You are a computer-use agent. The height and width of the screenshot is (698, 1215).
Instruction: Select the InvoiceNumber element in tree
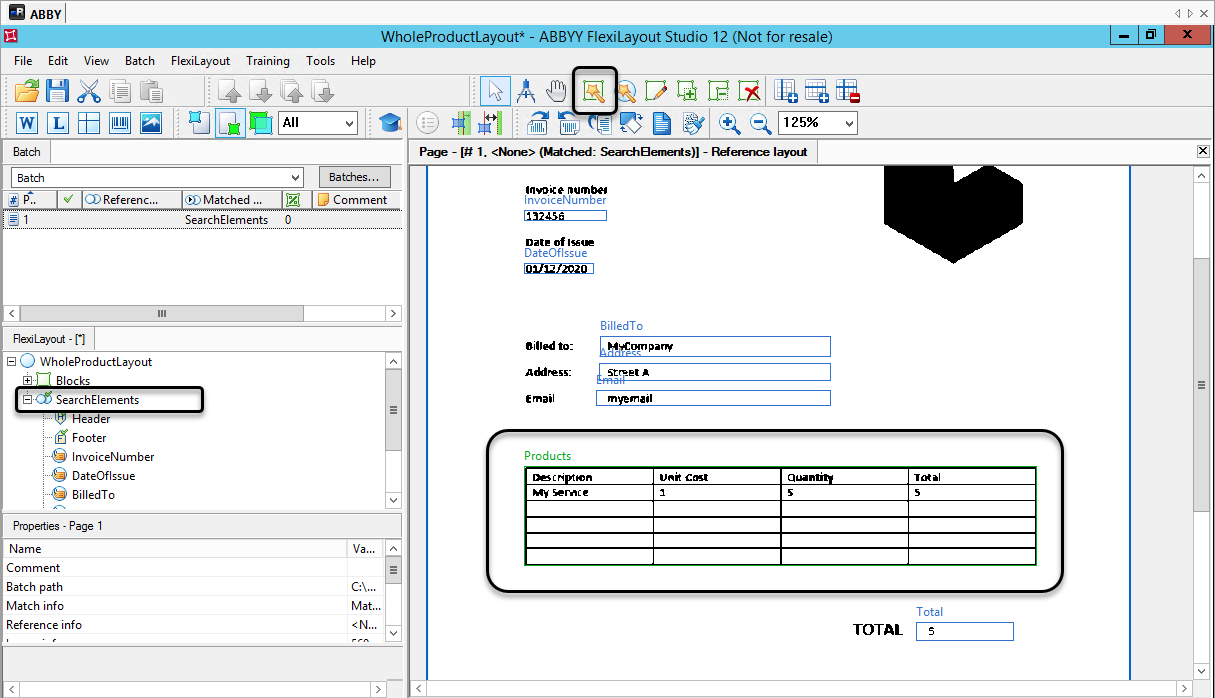pyautogui.click(x=113, y=457)
